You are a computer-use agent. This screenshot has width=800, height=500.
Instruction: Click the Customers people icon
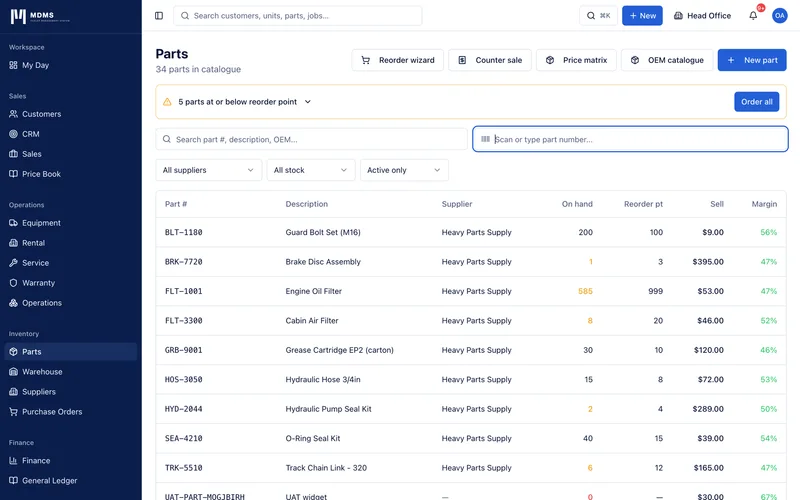13,114
